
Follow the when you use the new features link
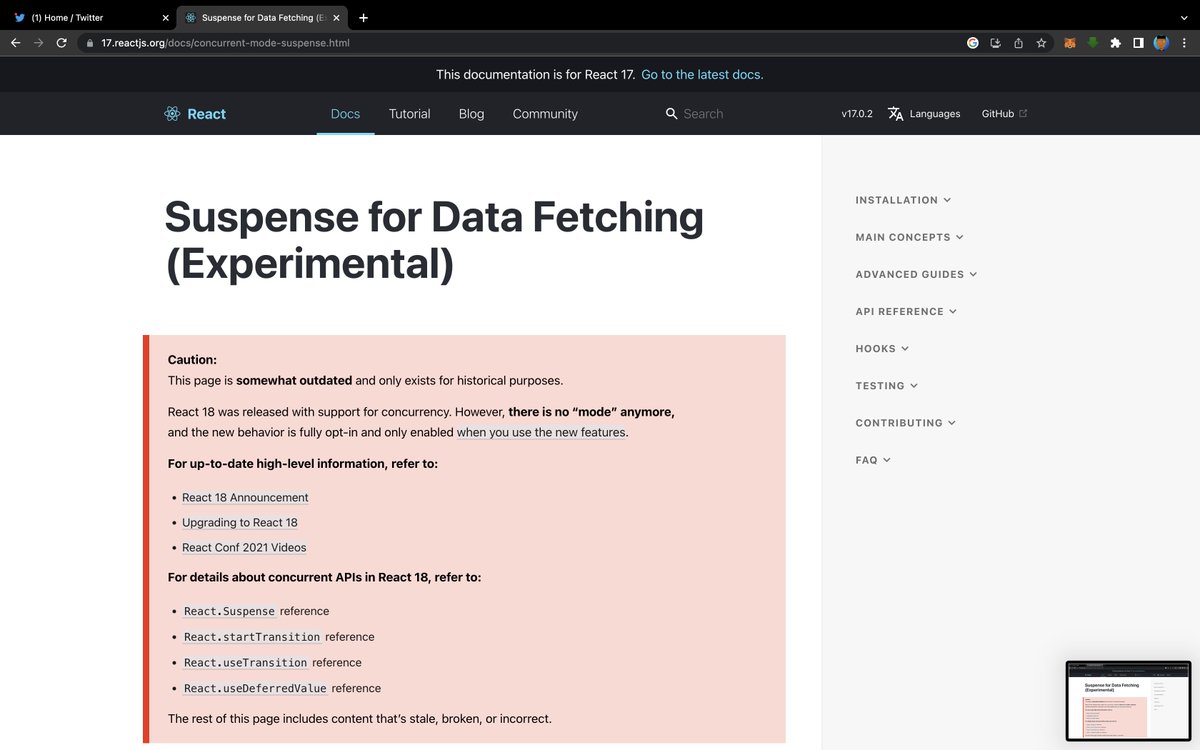coord(541,433)
